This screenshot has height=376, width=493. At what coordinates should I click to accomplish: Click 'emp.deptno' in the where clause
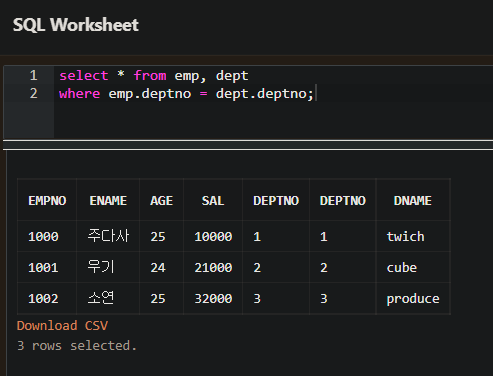pos(150,94)
